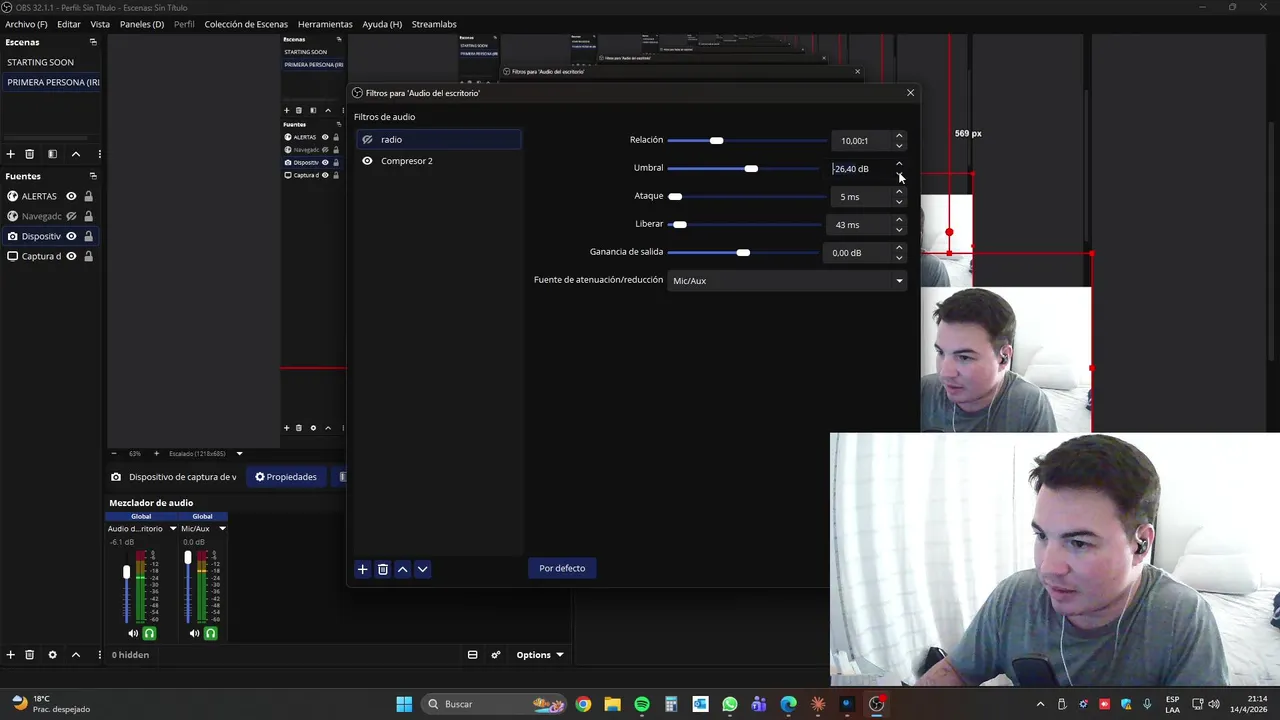Open the Paneles menu
Viewport: 1280px width, 720px height.
coord(142,24)
